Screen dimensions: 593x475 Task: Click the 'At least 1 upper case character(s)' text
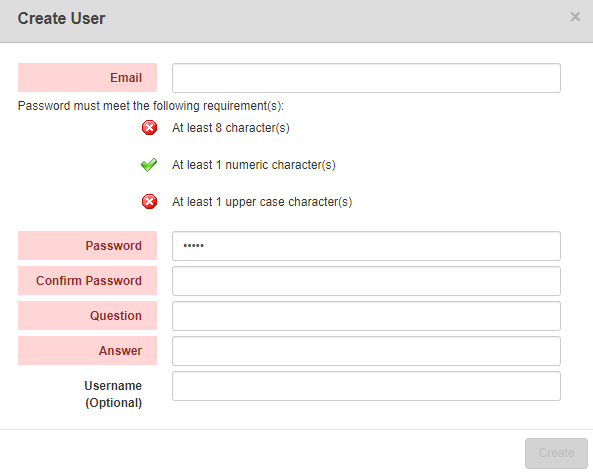point(262,202)
